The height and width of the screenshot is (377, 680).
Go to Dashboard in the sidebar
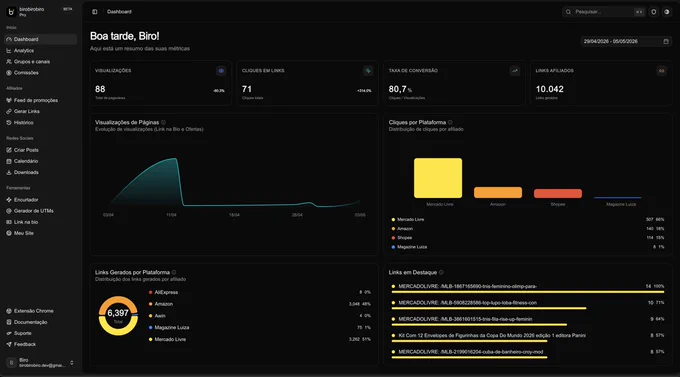point(40,39)
